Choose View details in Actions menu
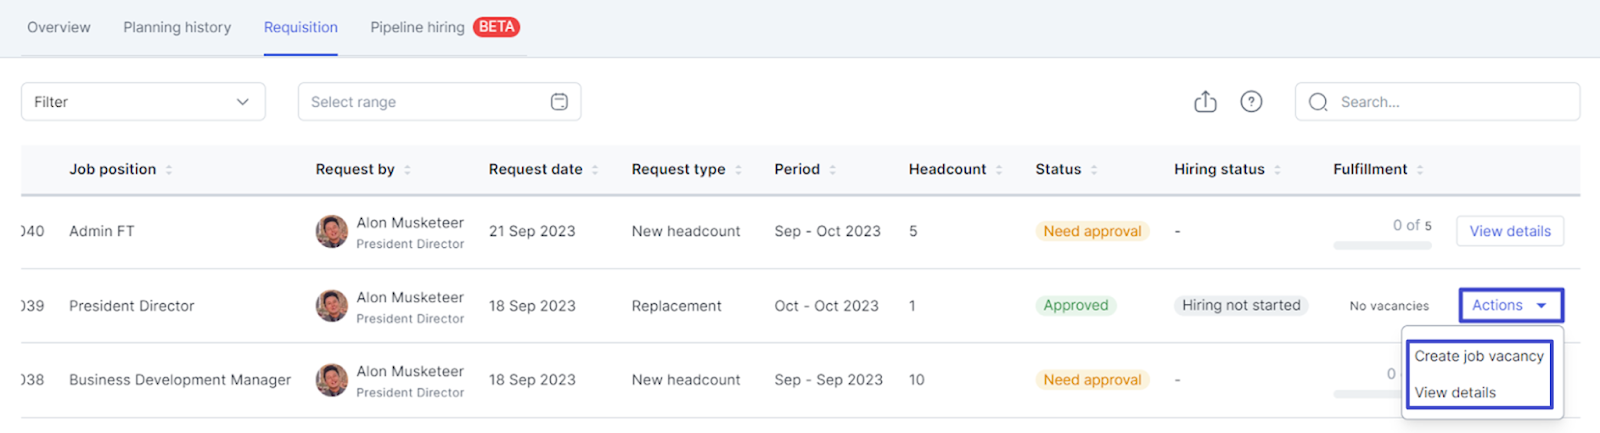Viewport: 1600px width, 433px height. point(1455,392)
